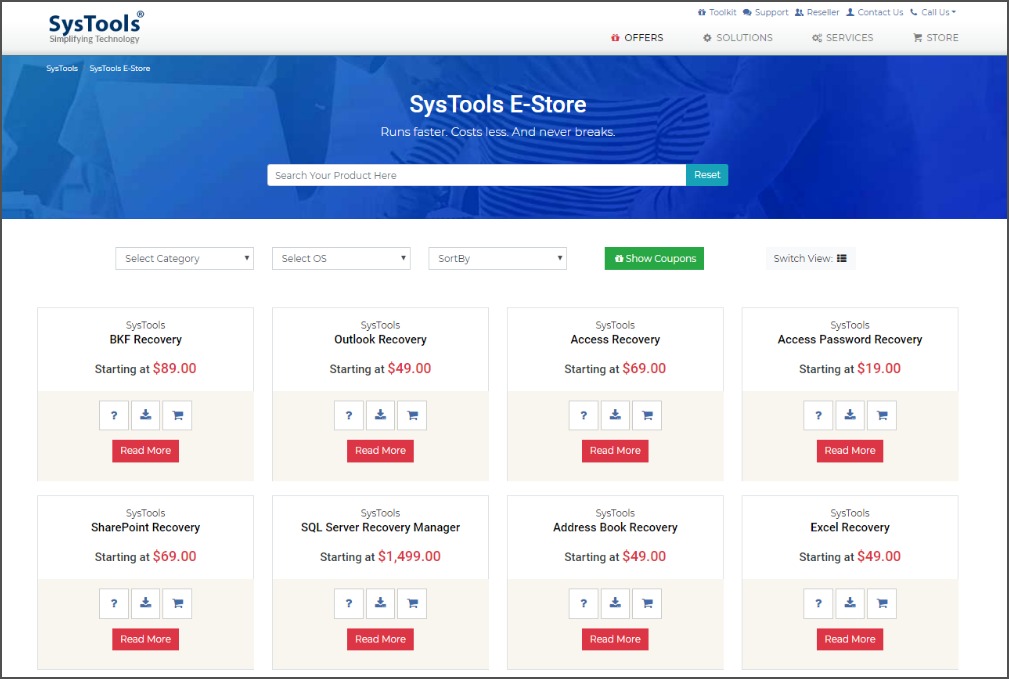Open help icon for Outlook Recovery
1009x679 pixels.
point(349,415)
